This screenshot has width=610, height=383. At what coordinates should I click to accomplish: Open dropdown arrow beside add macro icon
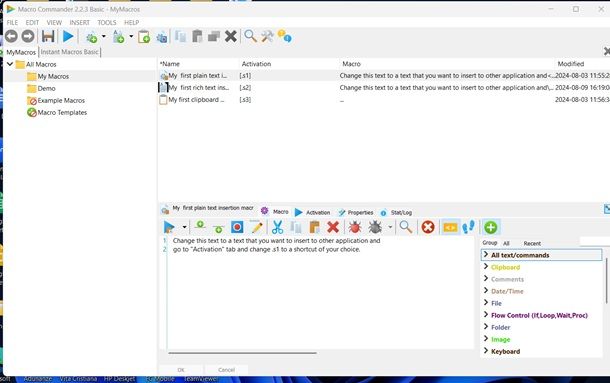pyautogui.click(x=103, y=37)
